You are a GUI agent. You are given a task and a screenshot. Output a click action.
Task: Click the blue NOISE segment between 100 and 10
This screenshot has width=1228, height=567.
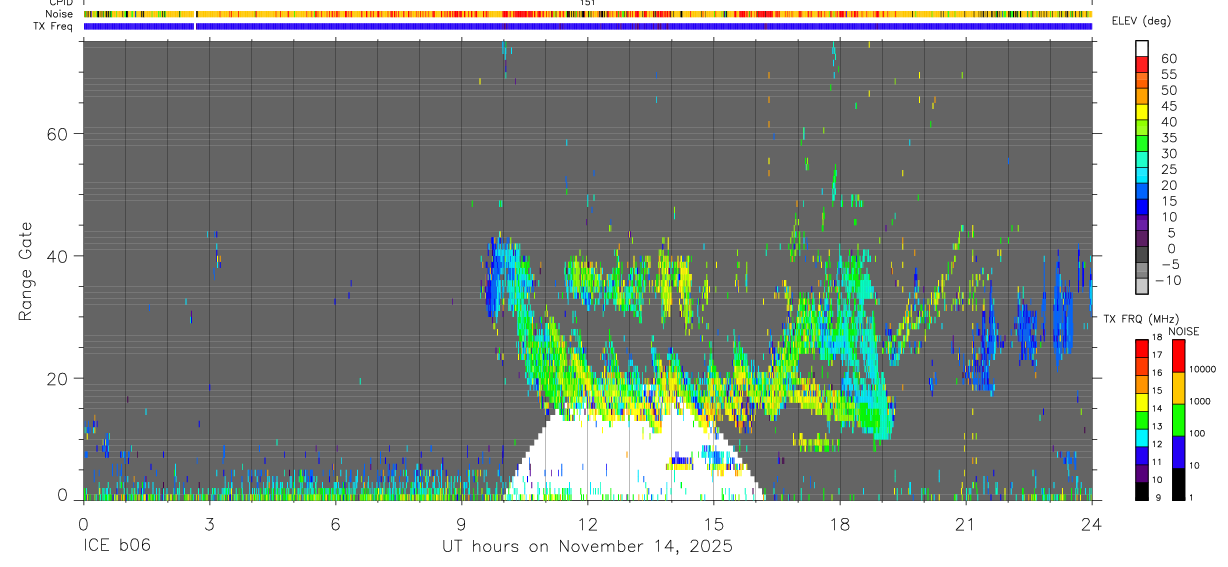tap(1178, 452)
